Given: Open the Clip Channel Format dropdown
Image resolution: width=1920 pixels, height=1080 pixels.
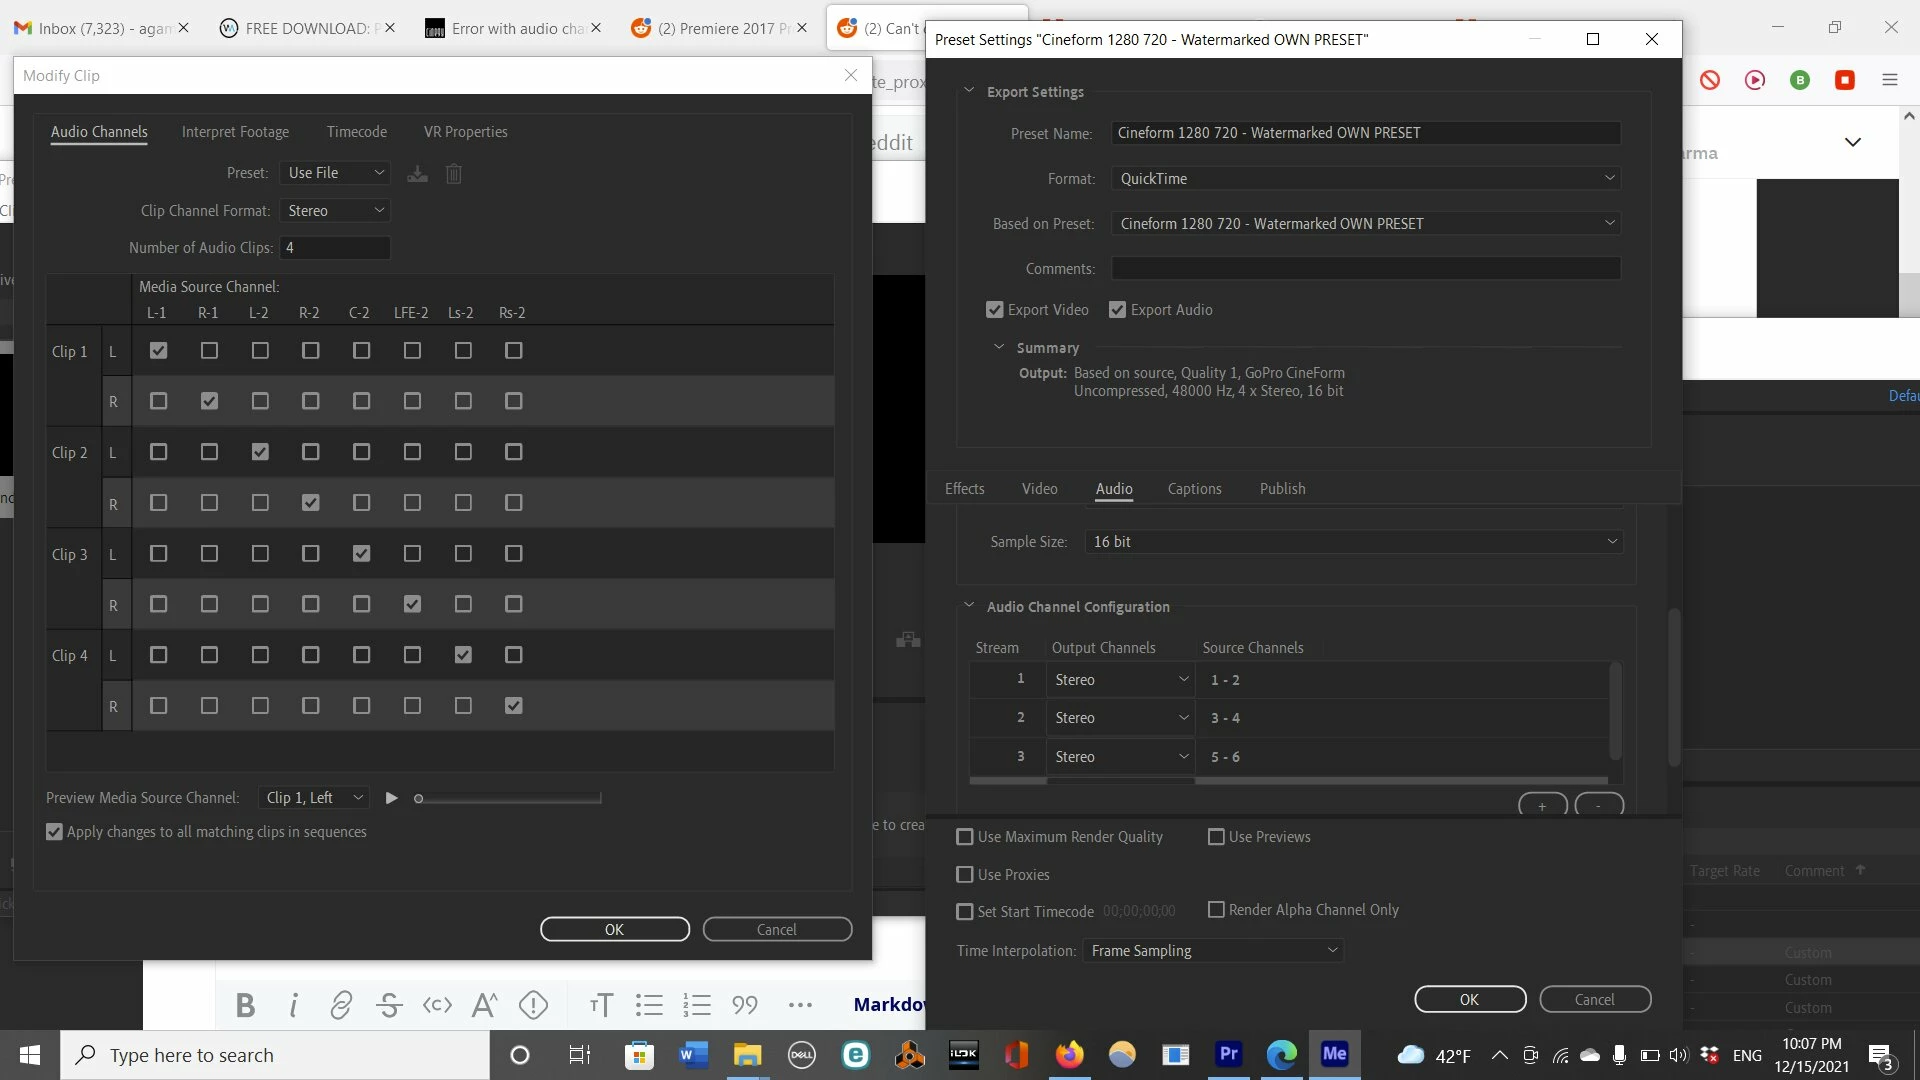Looking at the screenshot, I should pyautogui.click(x=335, y=211).
